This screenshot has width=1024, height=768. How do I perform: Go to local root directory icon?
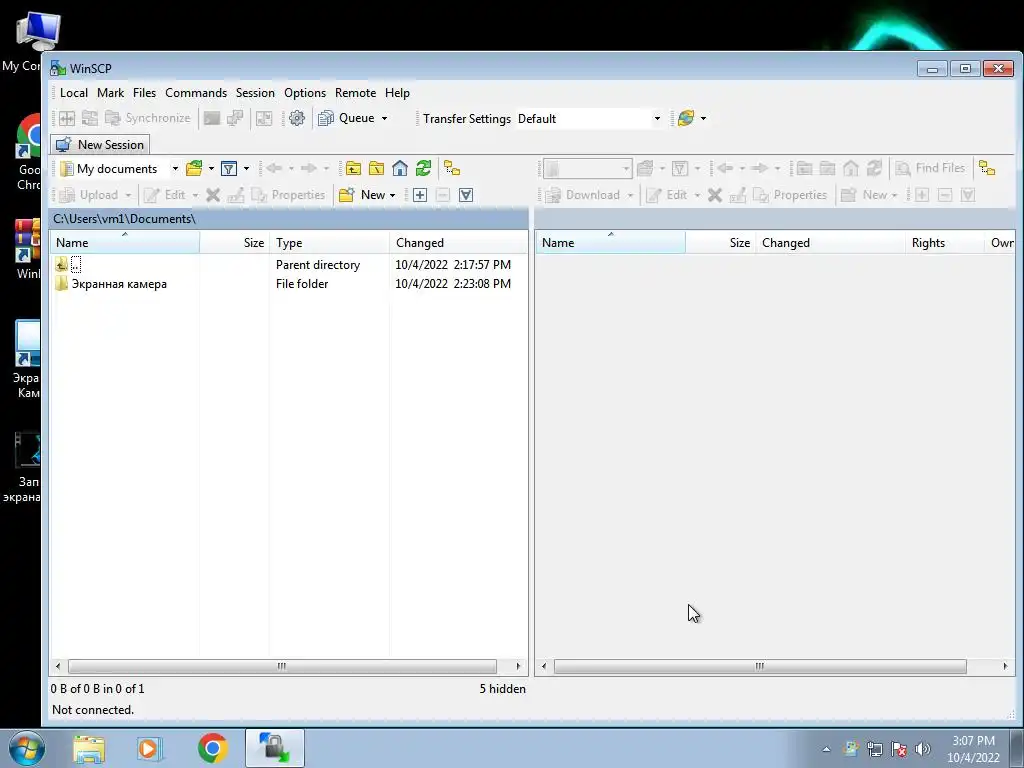click(x=376, y=168)
